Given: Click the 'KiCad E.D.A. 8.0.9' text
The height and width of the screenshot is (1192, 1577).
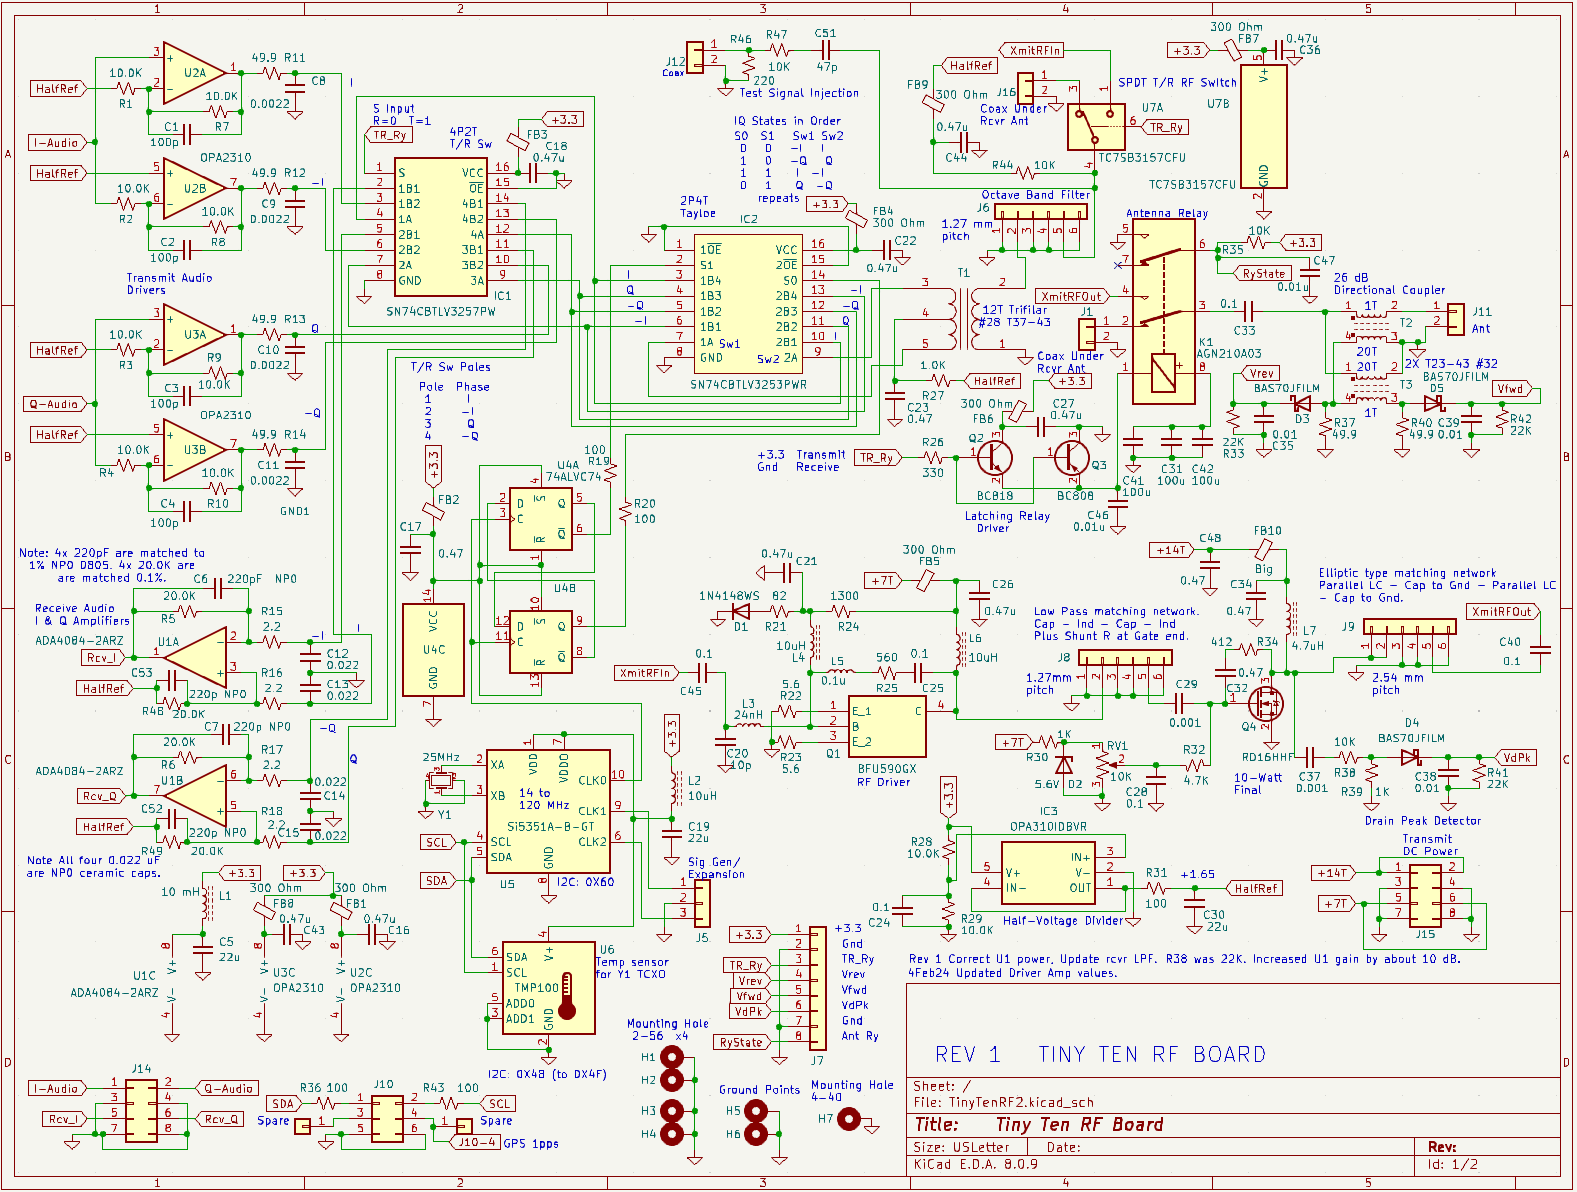Looking at the screenshot, I should click(x=976, y=1165).
